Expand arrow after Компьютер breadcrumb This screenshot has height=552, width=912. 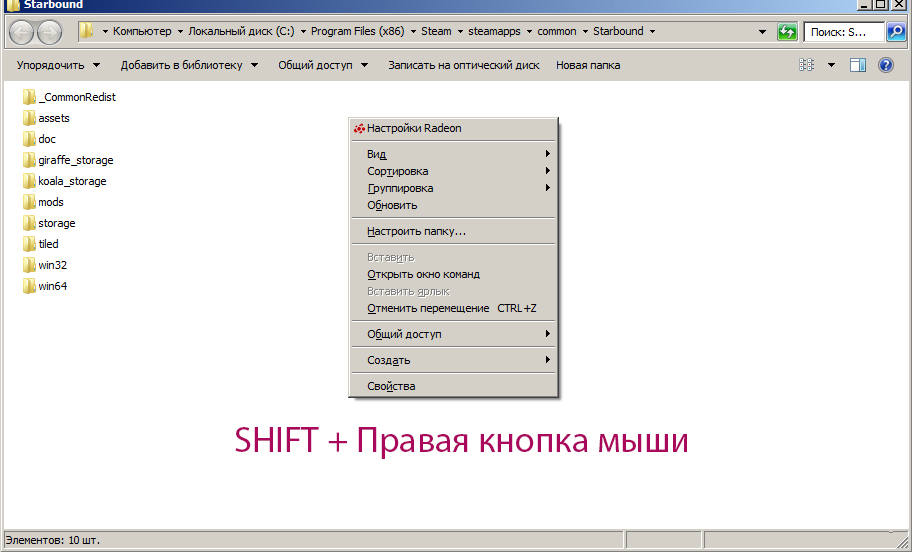[180, 31]
